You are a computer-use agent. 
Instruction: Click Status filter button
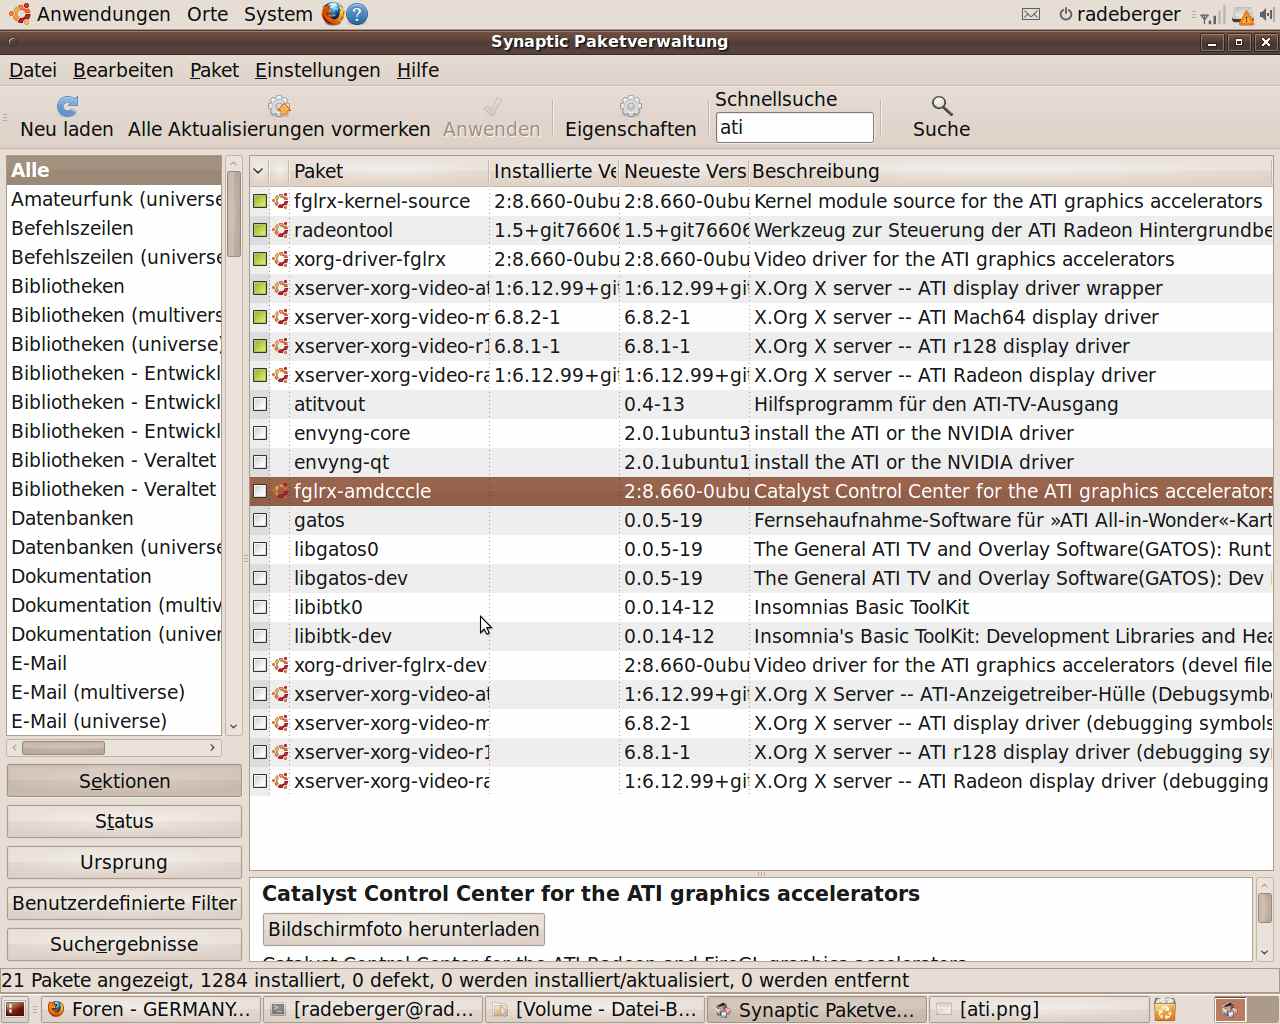click(x=124, y=821)
